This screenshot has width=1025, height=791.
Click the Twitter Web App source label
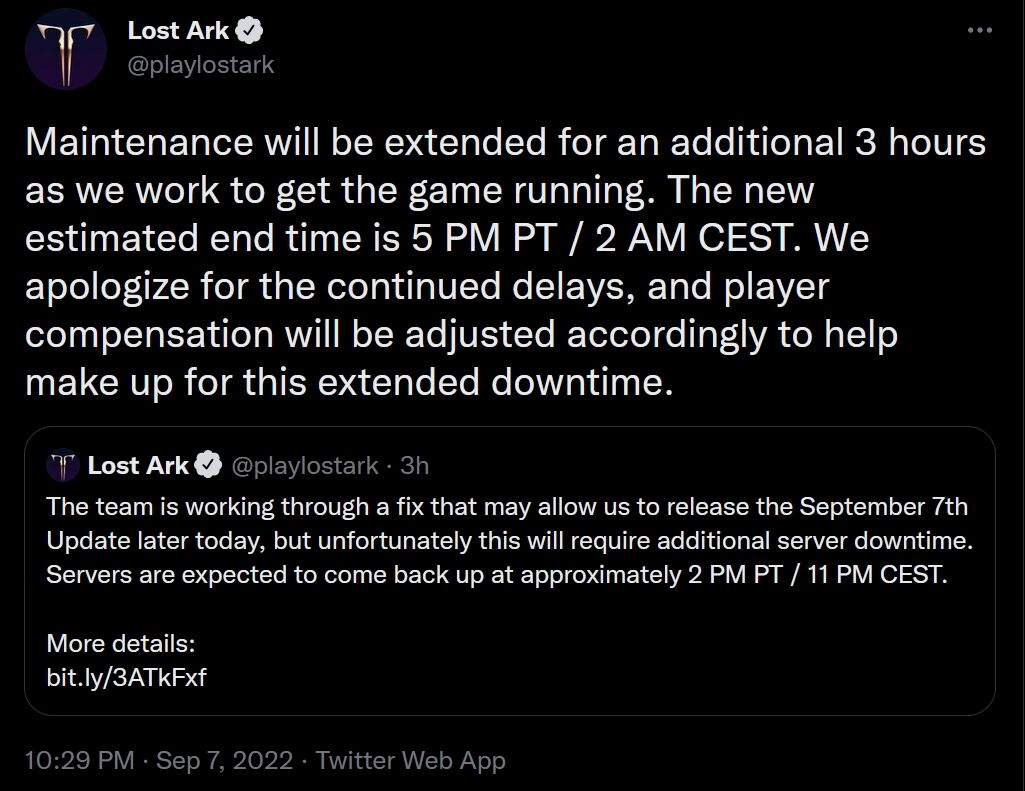pyautogui.click(x=410, y=760)
